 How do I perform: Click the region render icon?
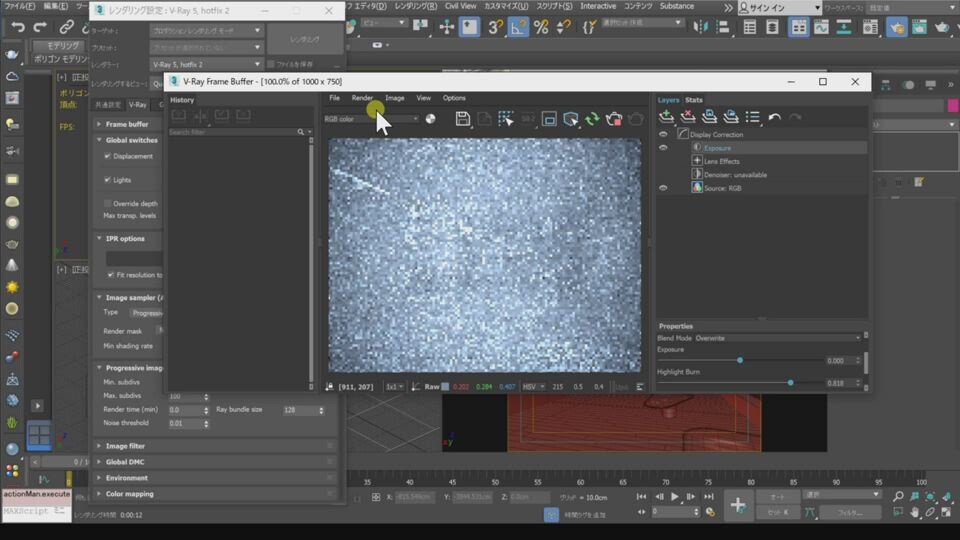pyautogui.click(x=549, y=119)
